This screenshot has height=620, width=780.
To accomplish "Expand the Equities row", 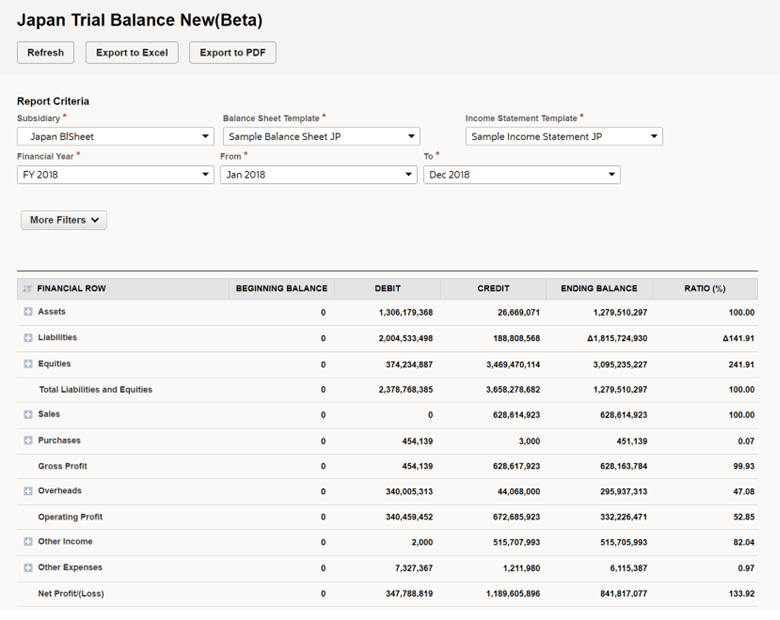I will click(28, 364).
